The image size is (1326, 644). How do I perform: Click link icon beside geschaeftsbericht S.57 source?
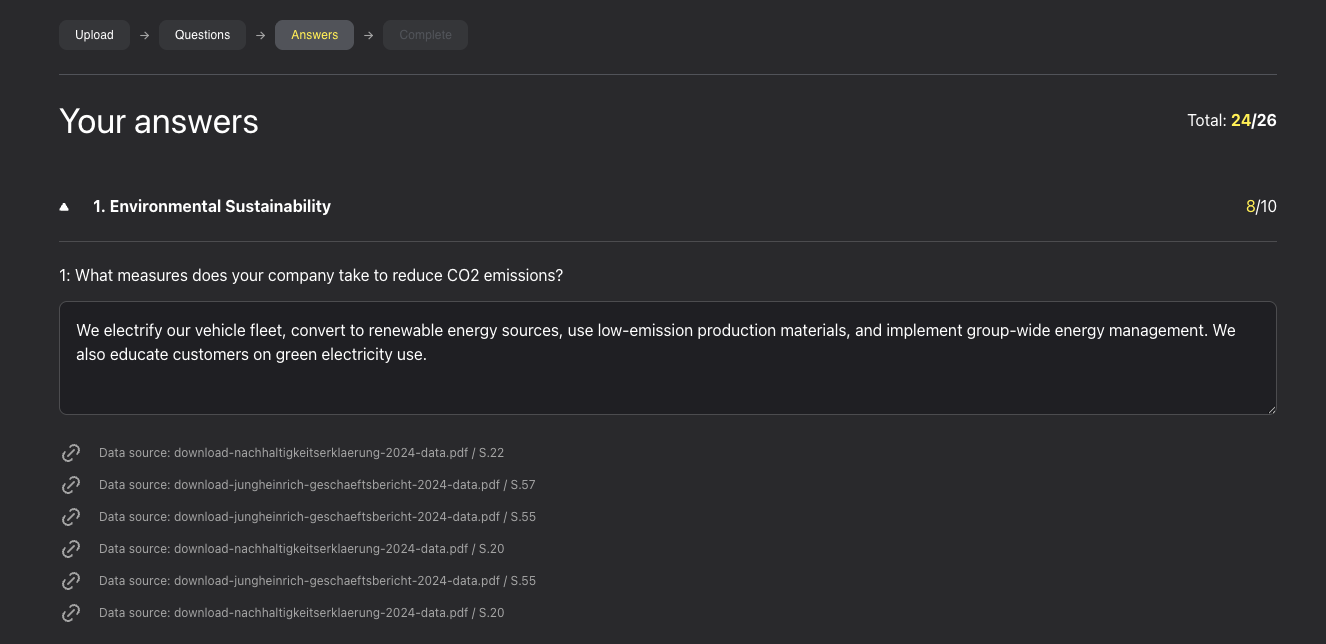coord(71,485)
